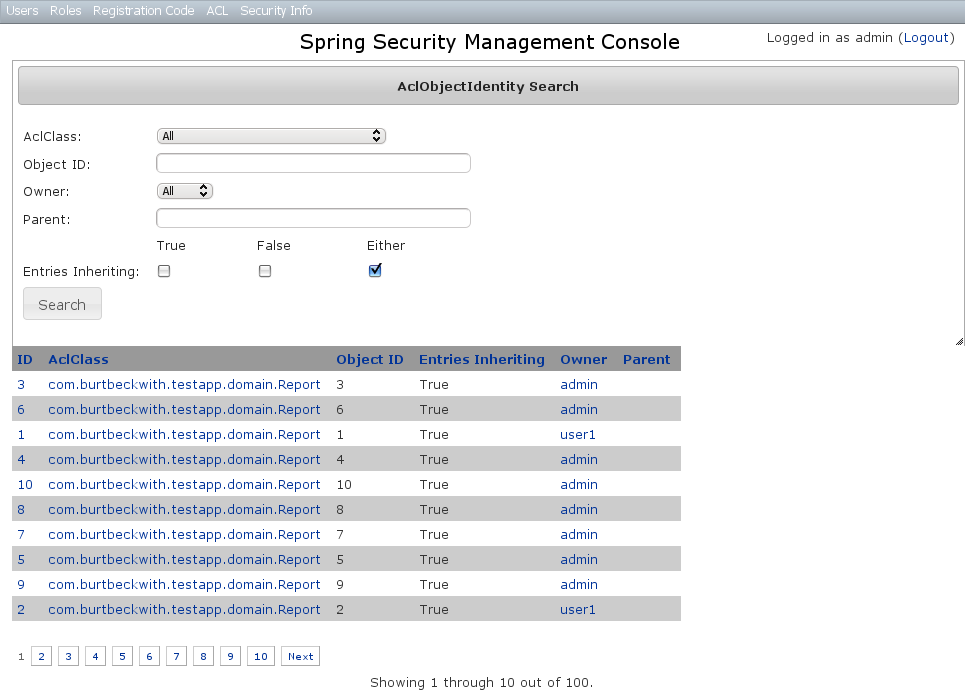Sort table by Entries Inheriting column
This screenshot has width=965, height=698.
481,360
